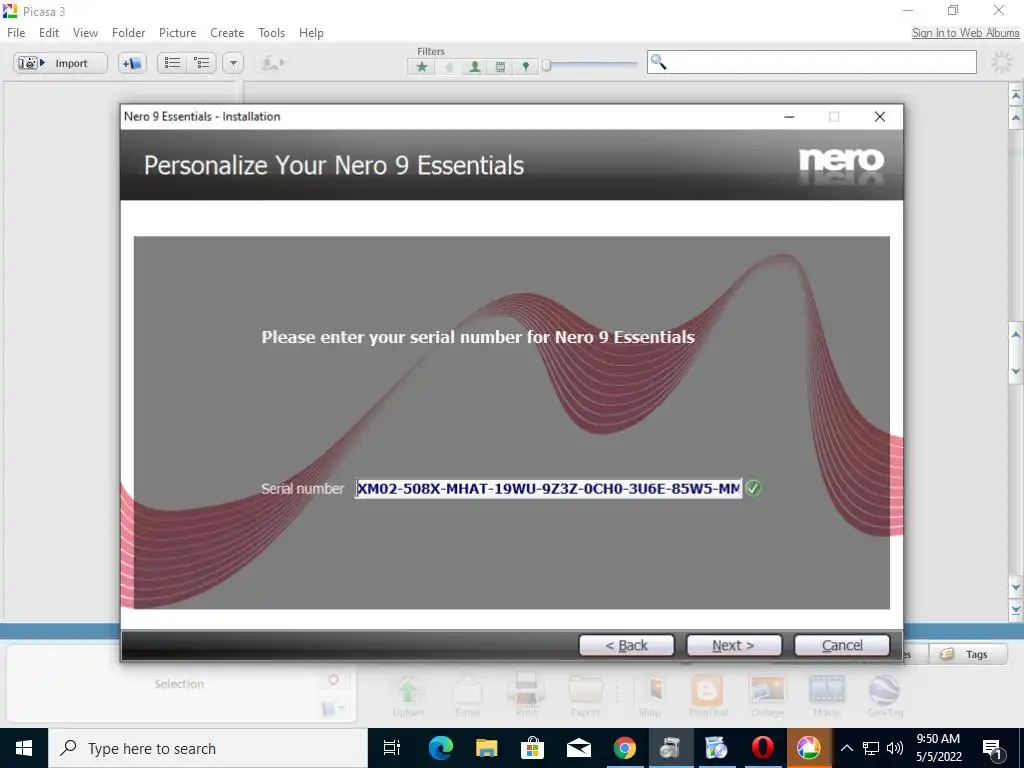Click the volume icon in system tray
The height and width of the screenshot is (768, 1024).
point(895,748)
